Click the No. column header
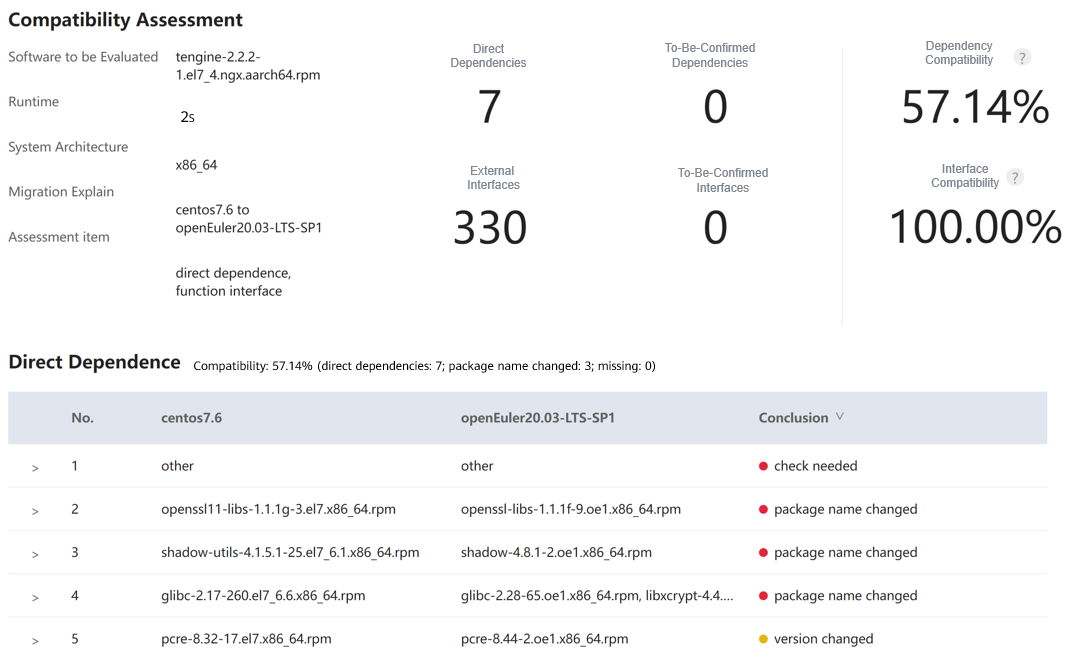The width and height of the screenshot is (1066, 672). coord(82,418)
